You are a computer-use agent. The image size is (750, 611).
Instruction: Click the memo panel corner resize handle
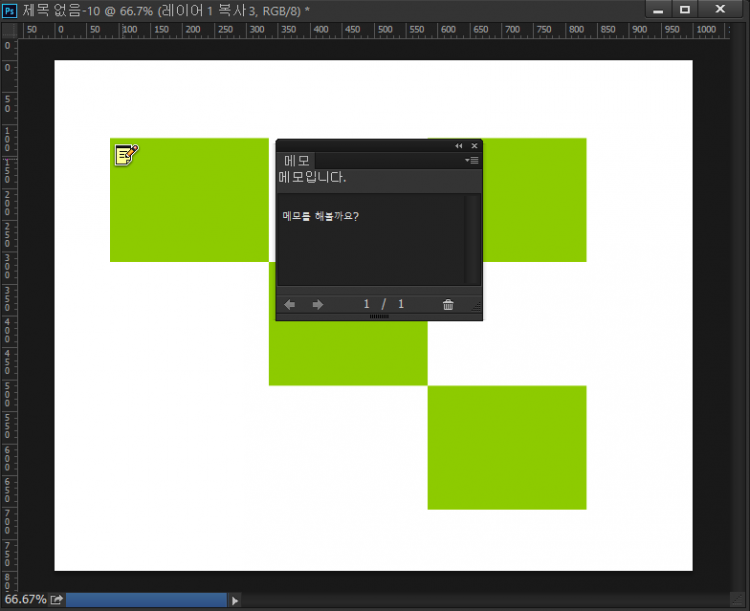[477, 305]
